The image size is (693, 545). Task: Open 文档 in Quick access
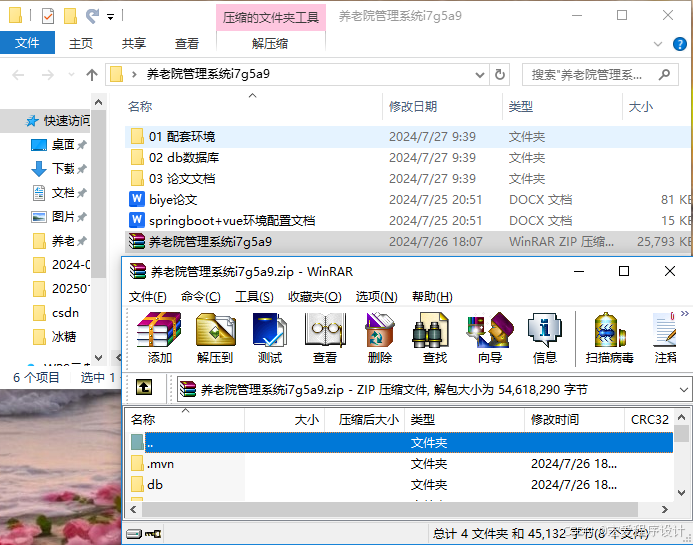58,193
